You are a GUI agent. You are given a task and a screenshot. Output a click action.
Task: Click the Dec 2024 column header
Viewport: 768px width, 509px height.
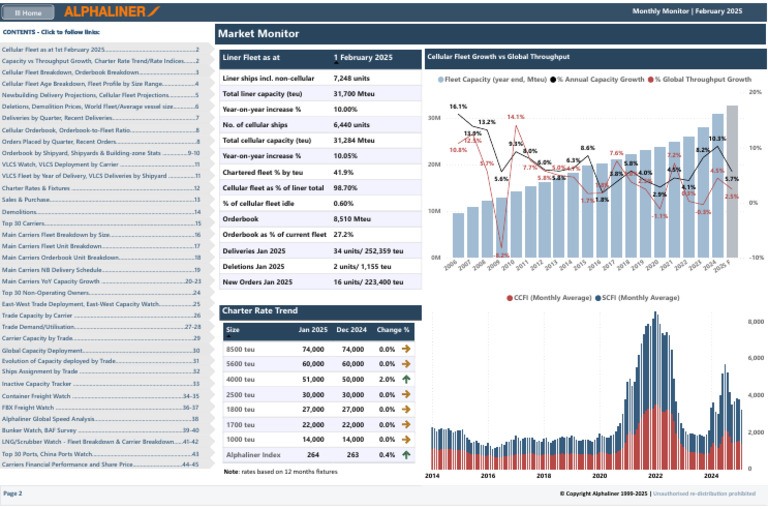point(352,330)
